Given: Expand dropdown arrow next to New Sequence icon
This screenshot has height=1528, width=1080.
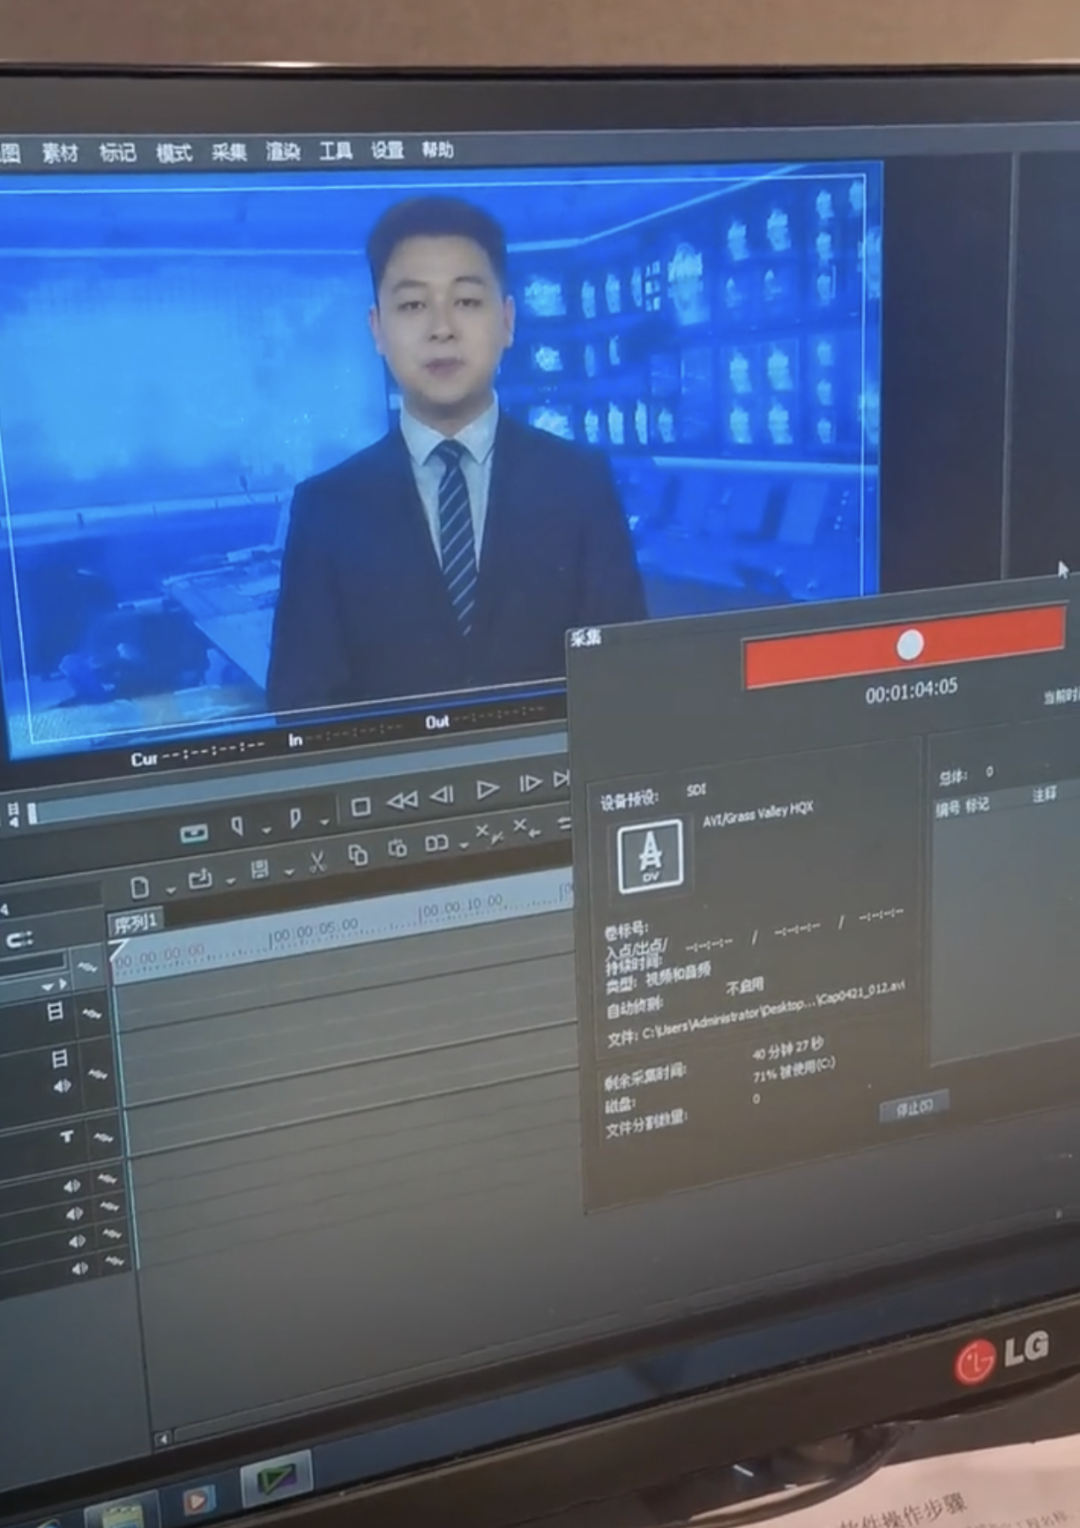Looking at the screenshot, I should [171, 889].
